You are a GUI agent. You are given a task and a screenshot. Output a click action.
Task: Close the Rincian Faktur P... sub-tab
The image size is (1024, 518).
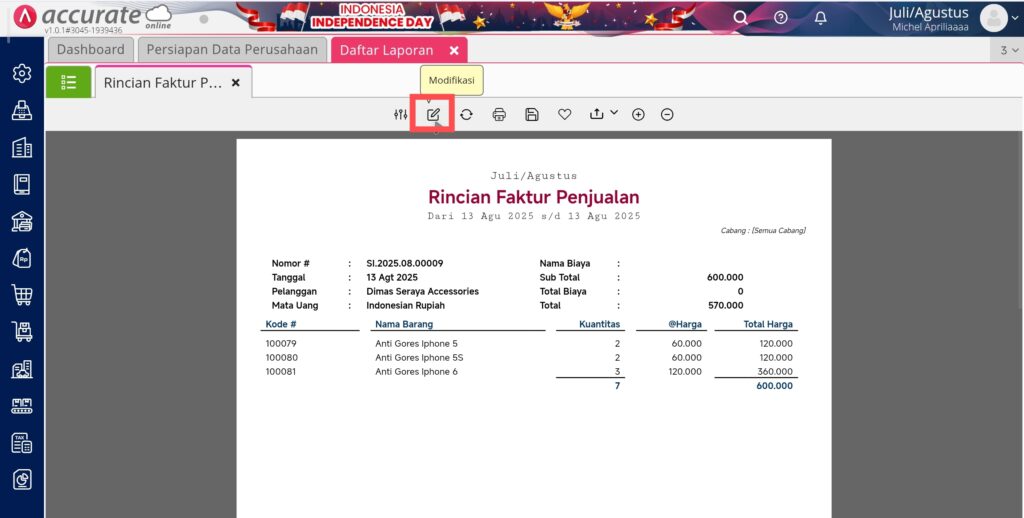[x=236, y=83]
